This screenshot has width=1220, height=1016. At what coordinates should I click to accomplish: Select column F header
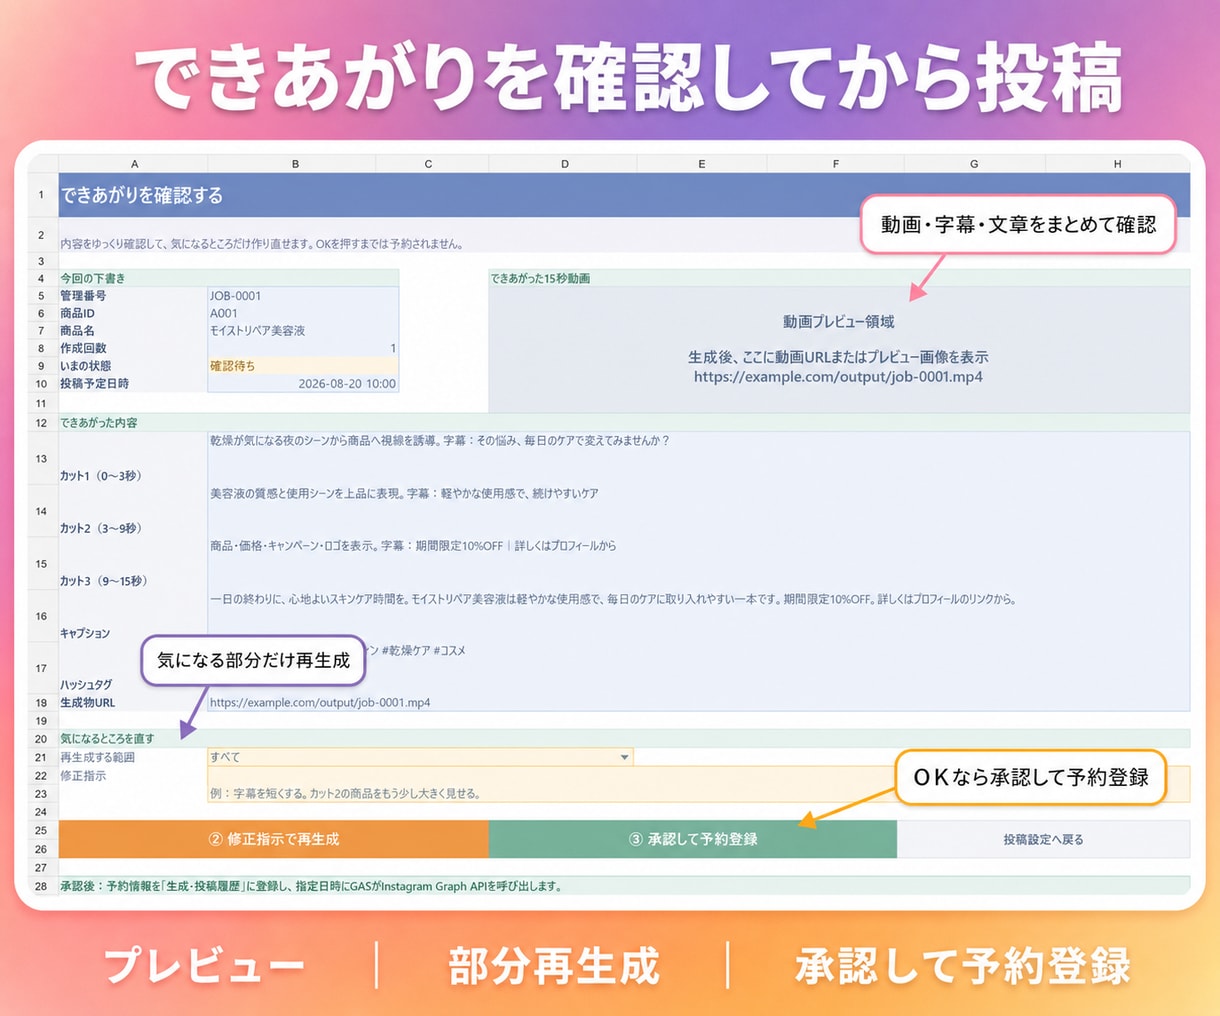(x=835, y=164)
